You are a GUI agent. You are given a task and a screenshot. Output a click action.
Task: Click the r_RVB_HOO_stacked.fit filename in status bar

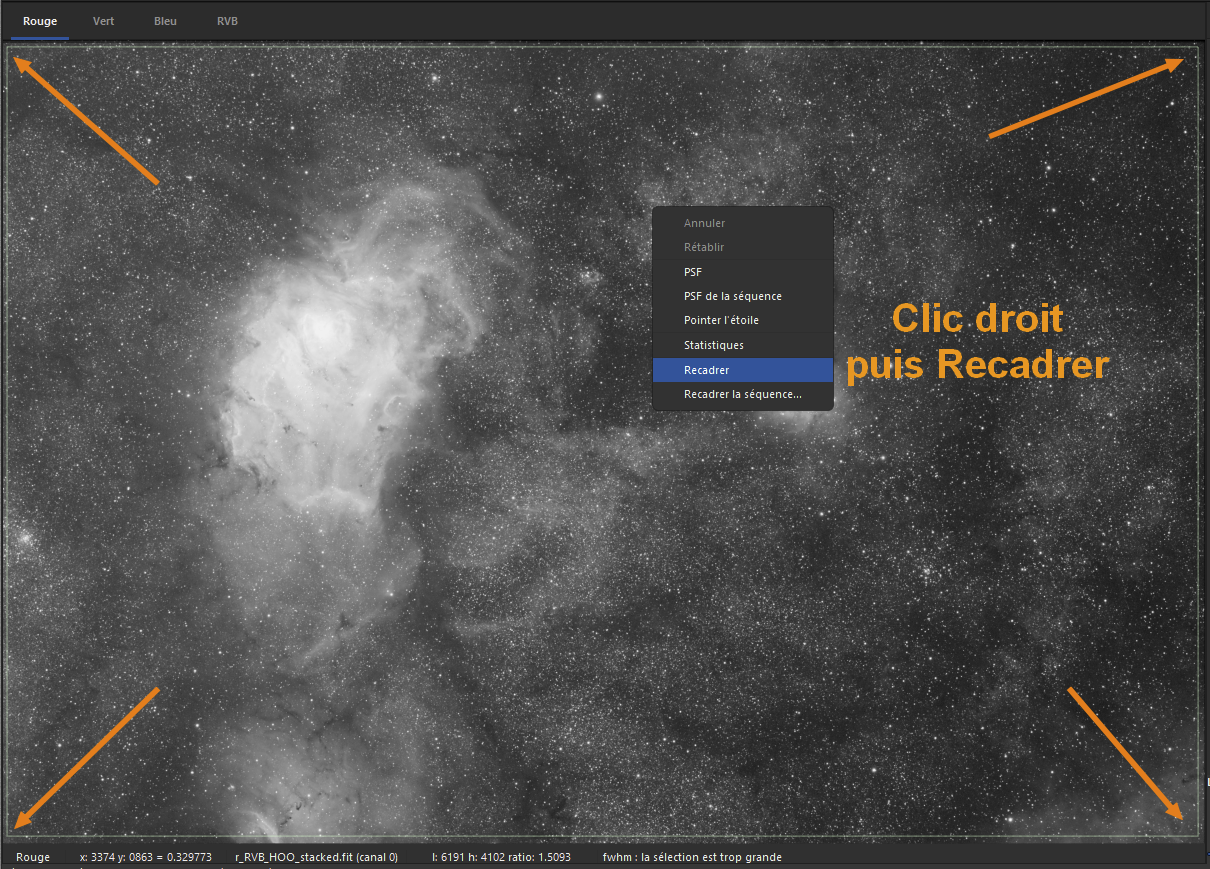316,857
